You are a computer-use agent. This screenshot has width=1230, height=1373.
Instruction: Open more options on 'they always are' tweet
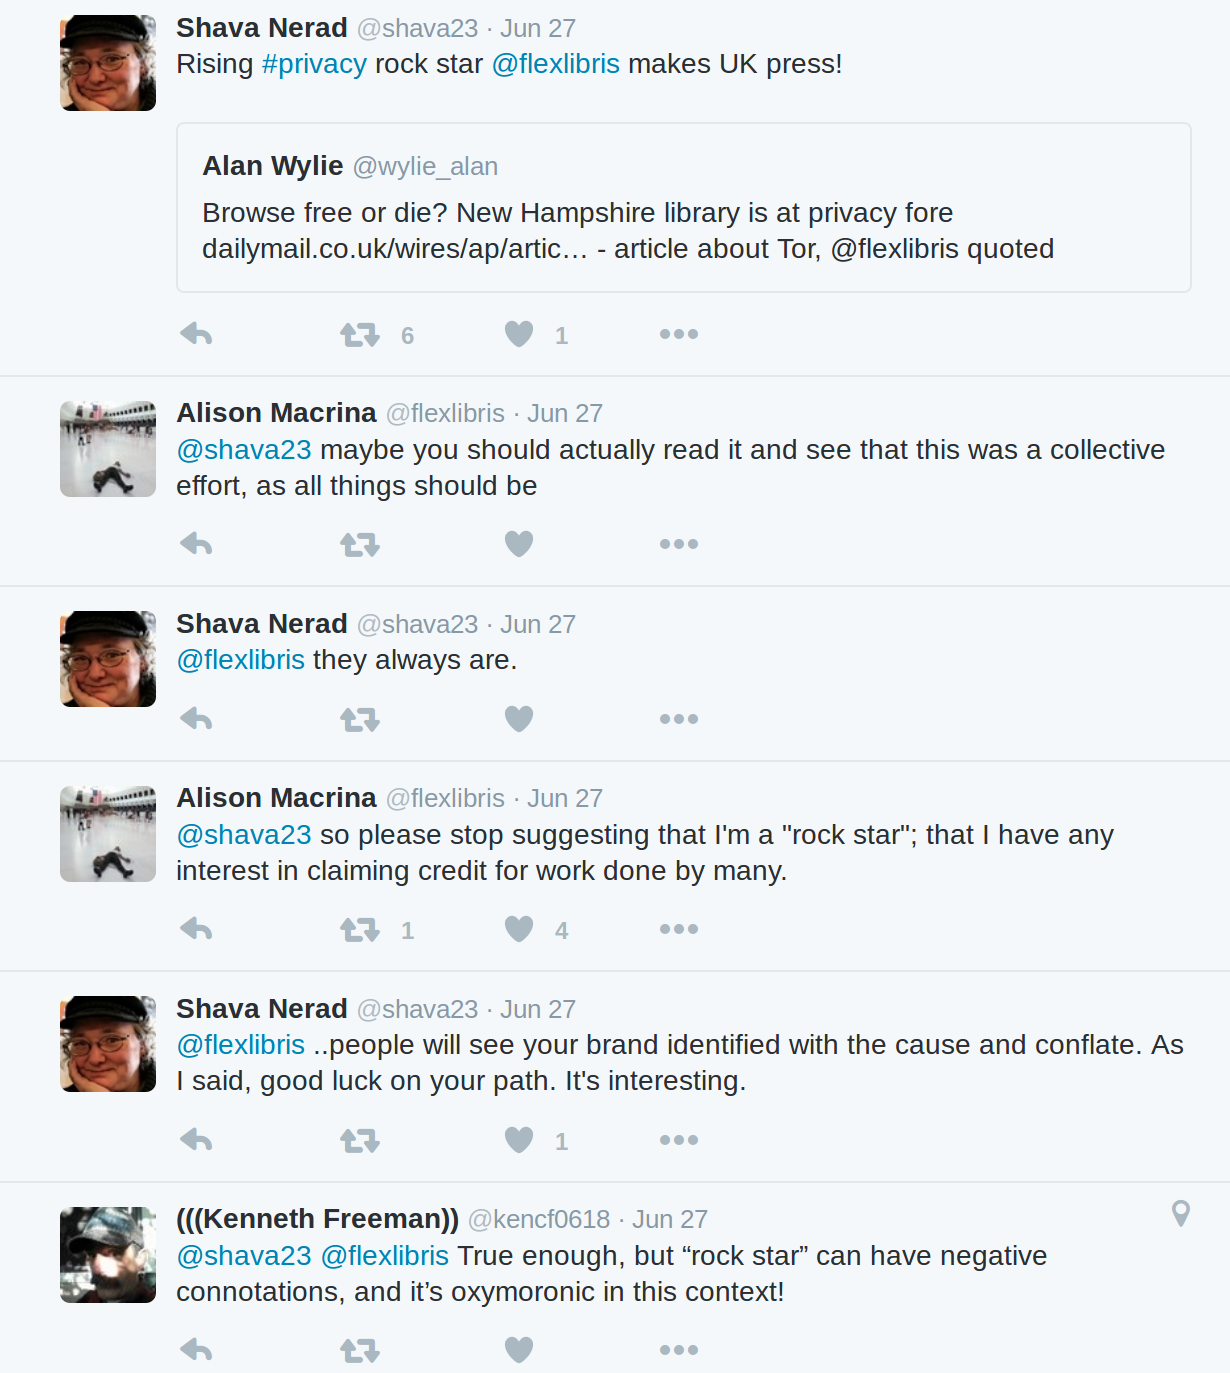click(679, 719)
